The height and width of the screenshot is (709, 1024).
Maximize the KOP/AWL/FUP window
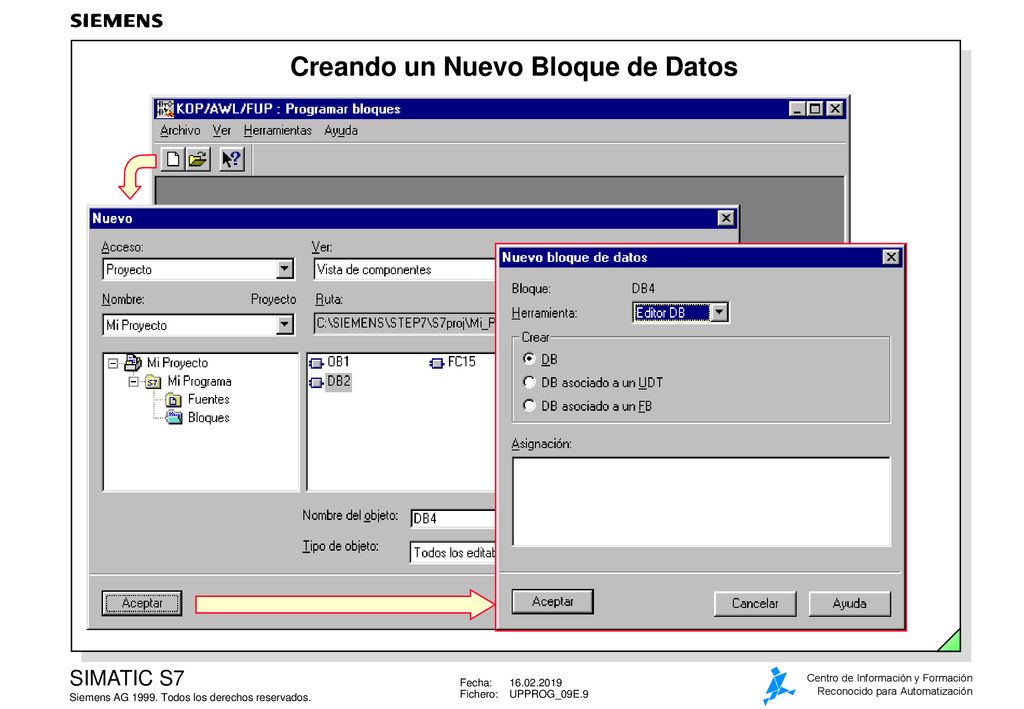pyautogui.click(x=815, y=109)
